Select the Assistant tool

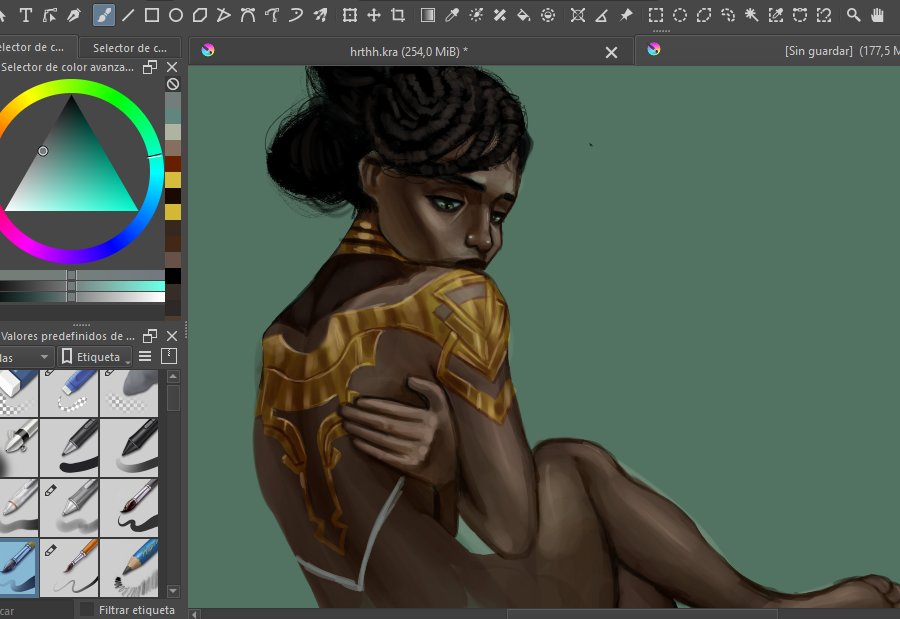tap(577, 15)
